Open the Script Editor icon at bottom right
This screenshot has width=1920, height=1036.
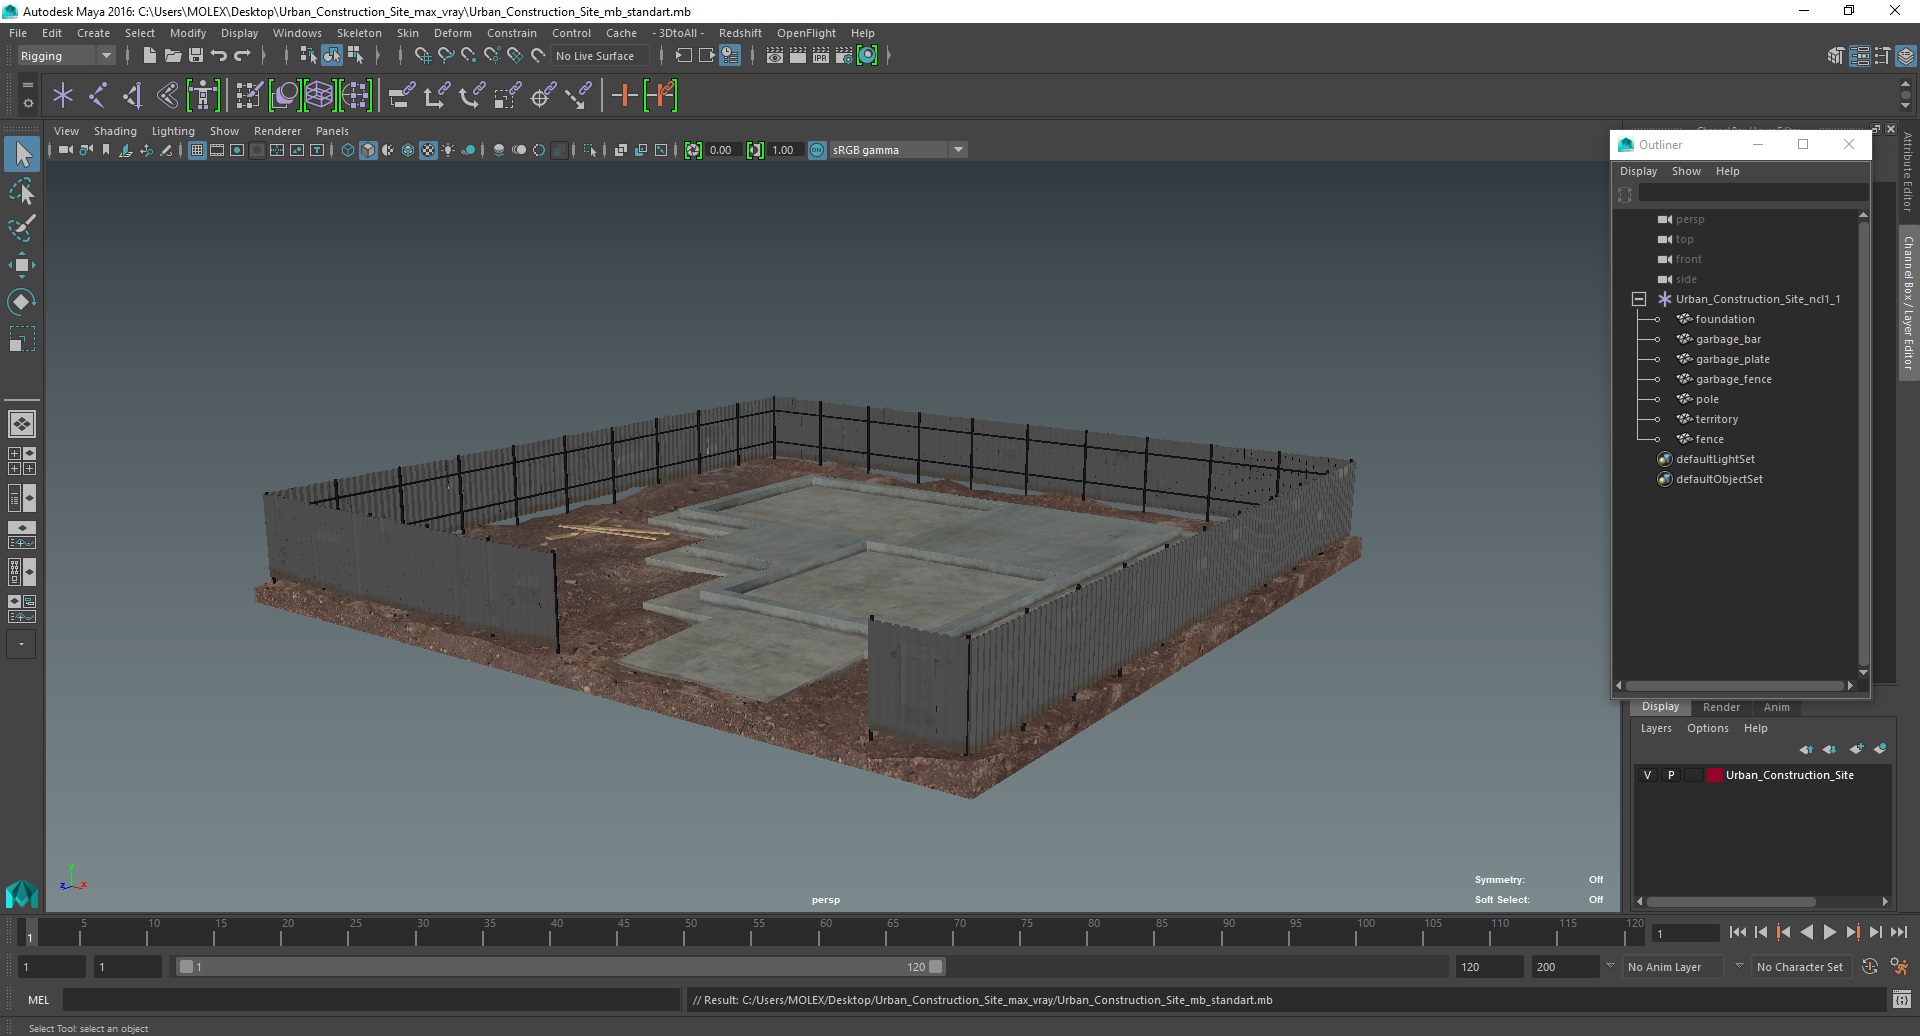(1901, 1000)
